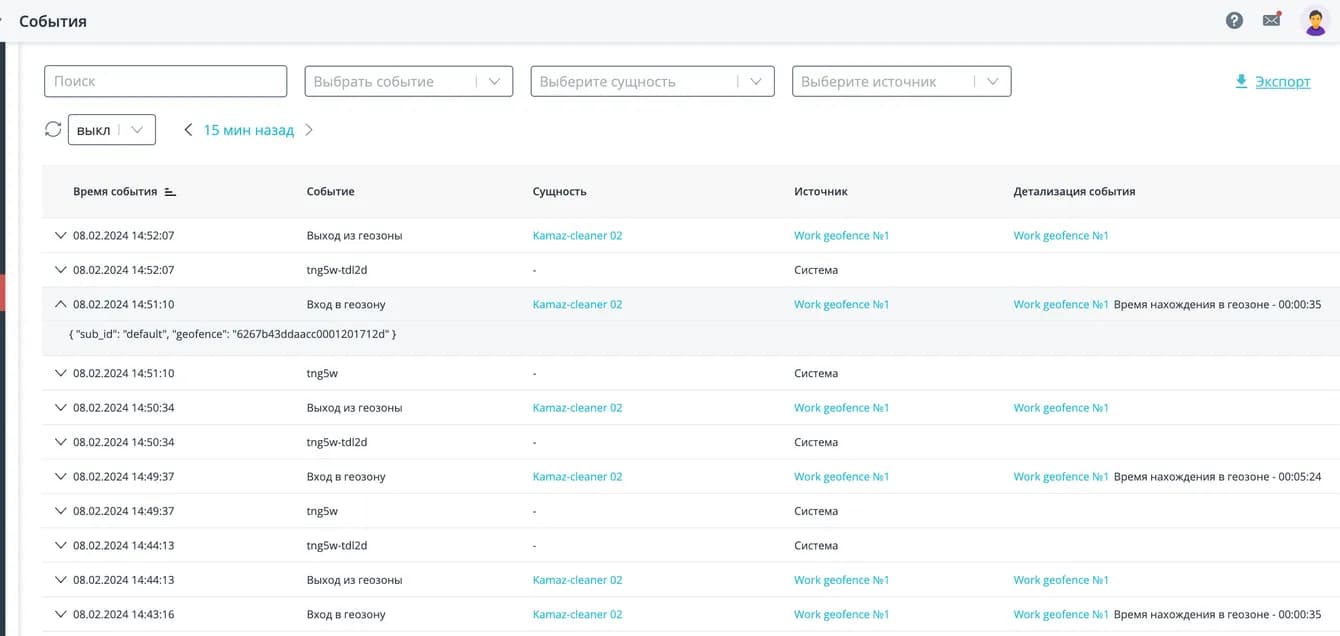Click the Время события column header
1340x636 pixels.
pos(115,191)
